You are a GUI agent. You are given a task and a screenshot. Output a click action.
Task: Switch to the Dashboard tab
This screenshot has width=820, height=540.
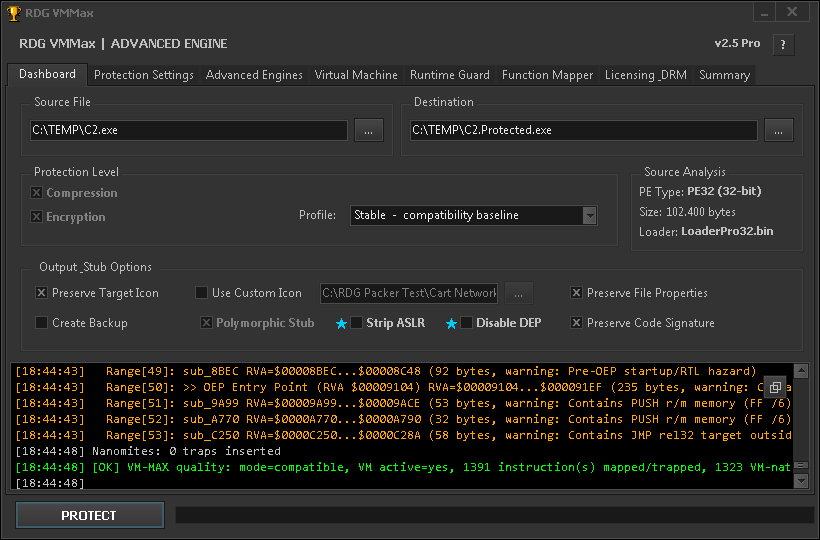[x=48, y=74]
